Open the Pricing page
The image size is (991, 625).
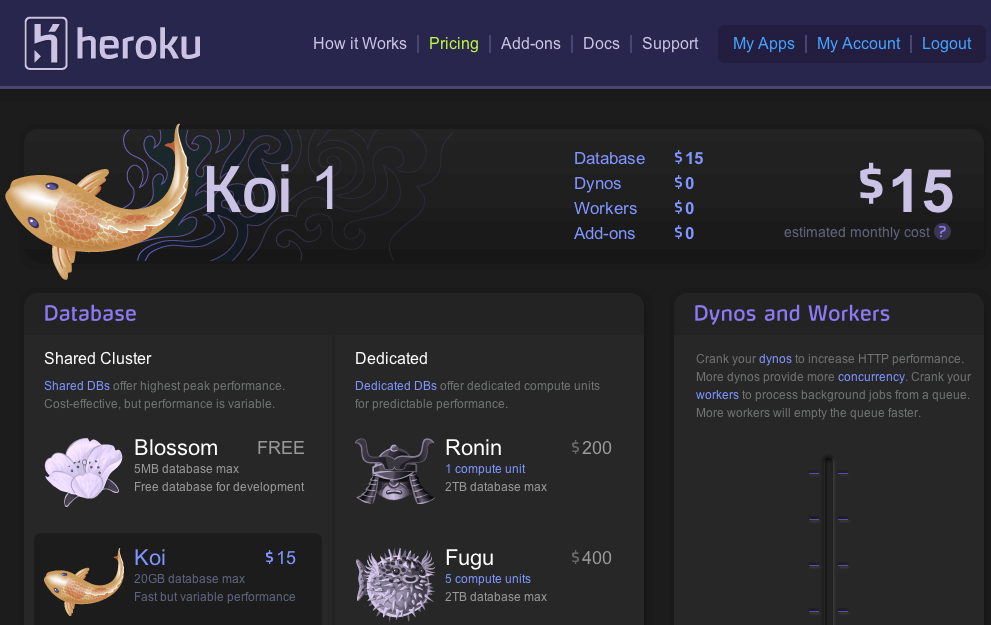click(454, 44)
